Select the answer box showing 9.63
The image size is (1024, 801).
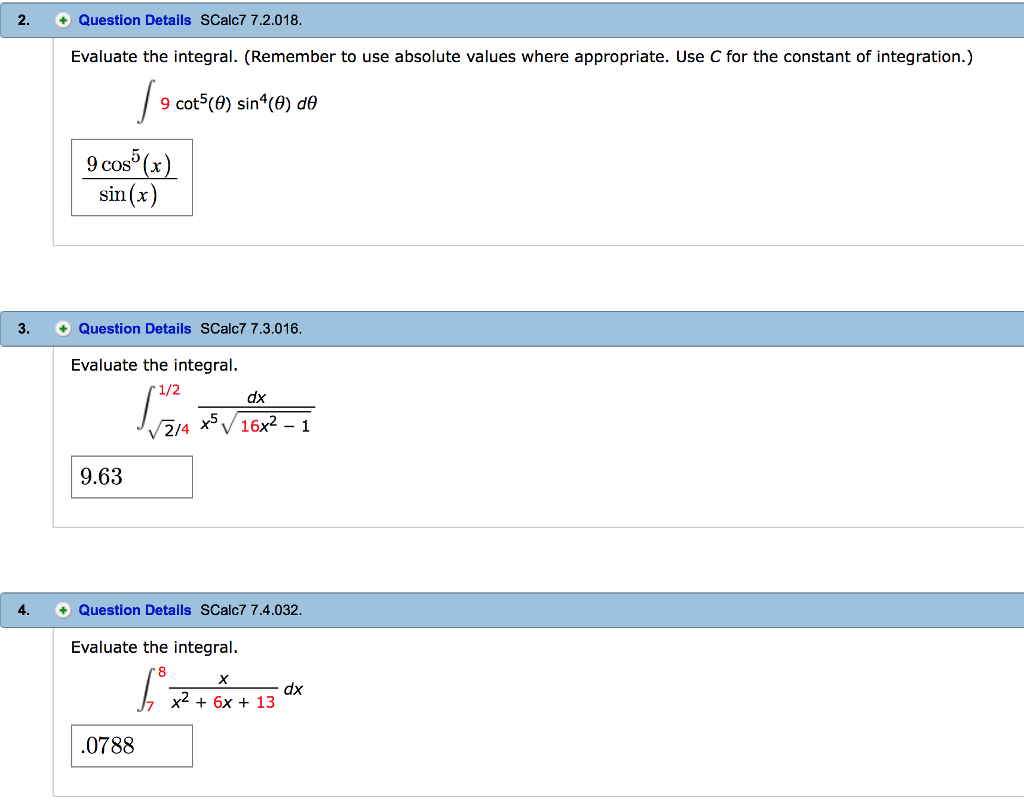point(131,476)
